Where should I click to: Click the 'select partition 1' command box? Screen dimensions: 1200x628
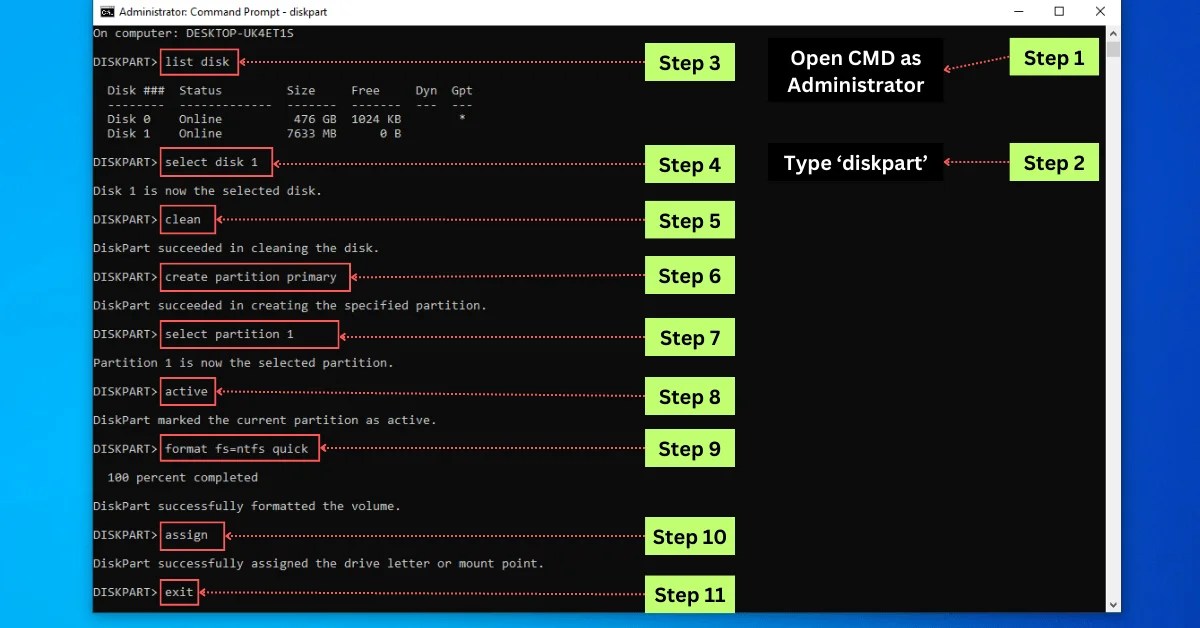click(x=248, y=334)
